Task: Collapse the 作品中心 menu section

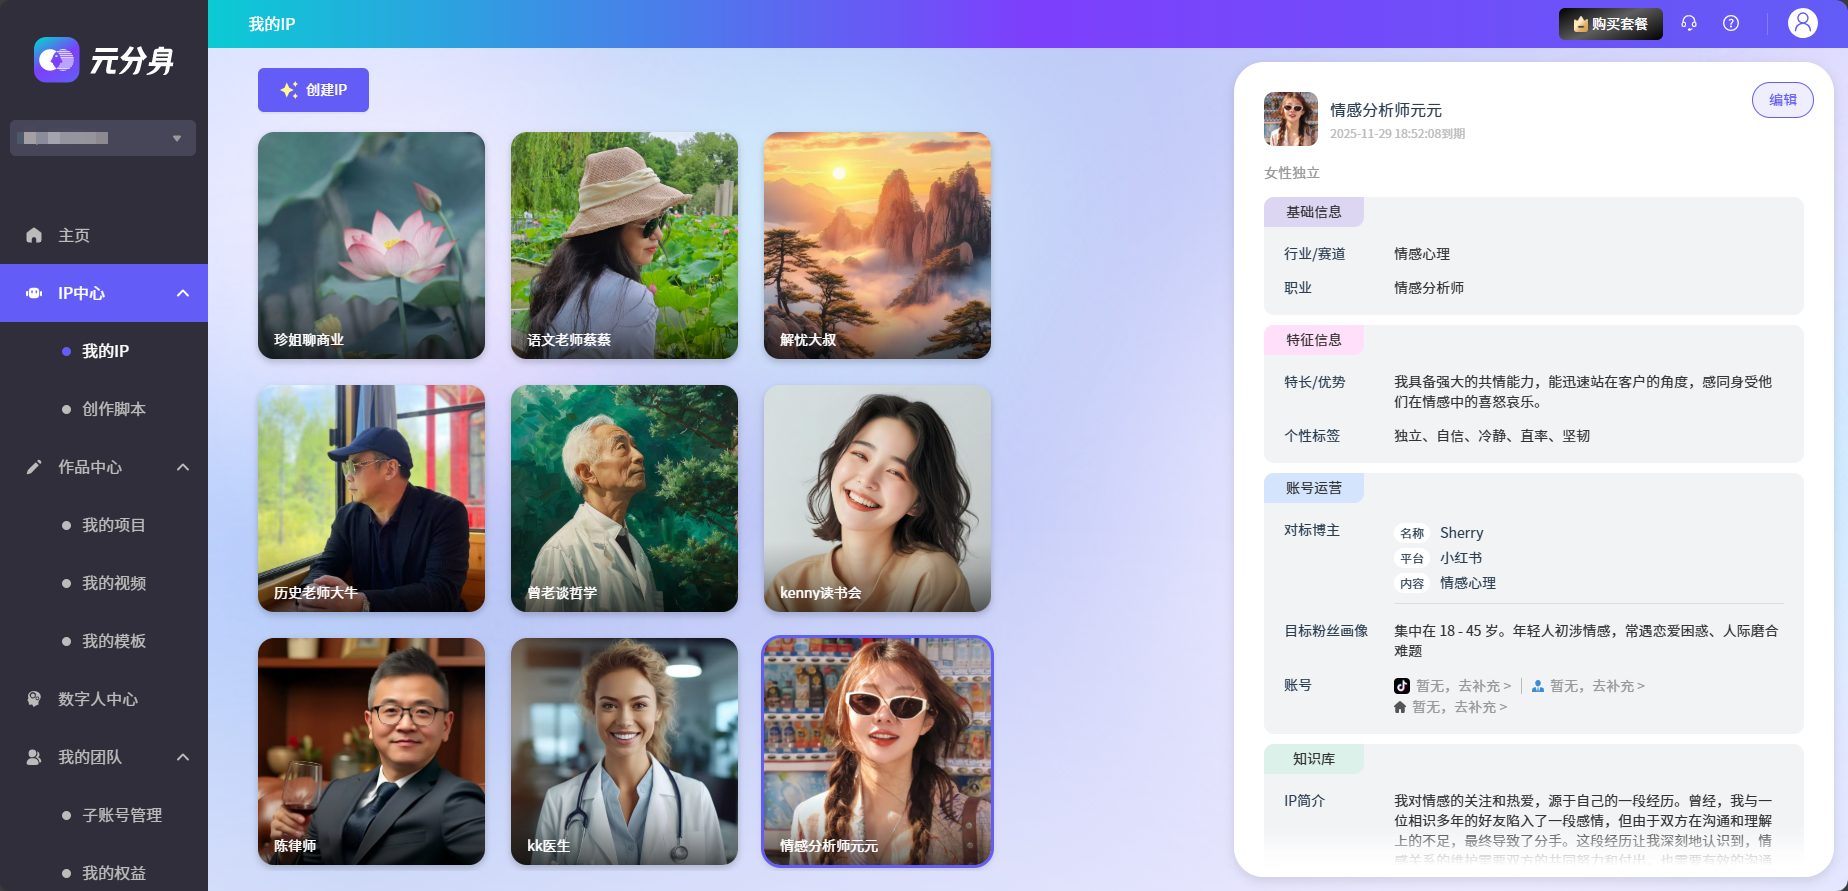Action: 183,467
